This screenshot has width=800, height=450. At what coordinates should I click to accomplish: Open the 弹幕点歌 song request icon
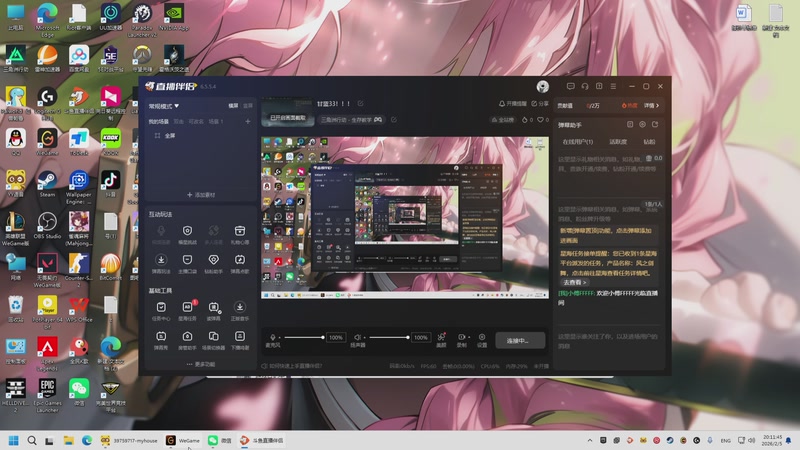tap(239, 264)
